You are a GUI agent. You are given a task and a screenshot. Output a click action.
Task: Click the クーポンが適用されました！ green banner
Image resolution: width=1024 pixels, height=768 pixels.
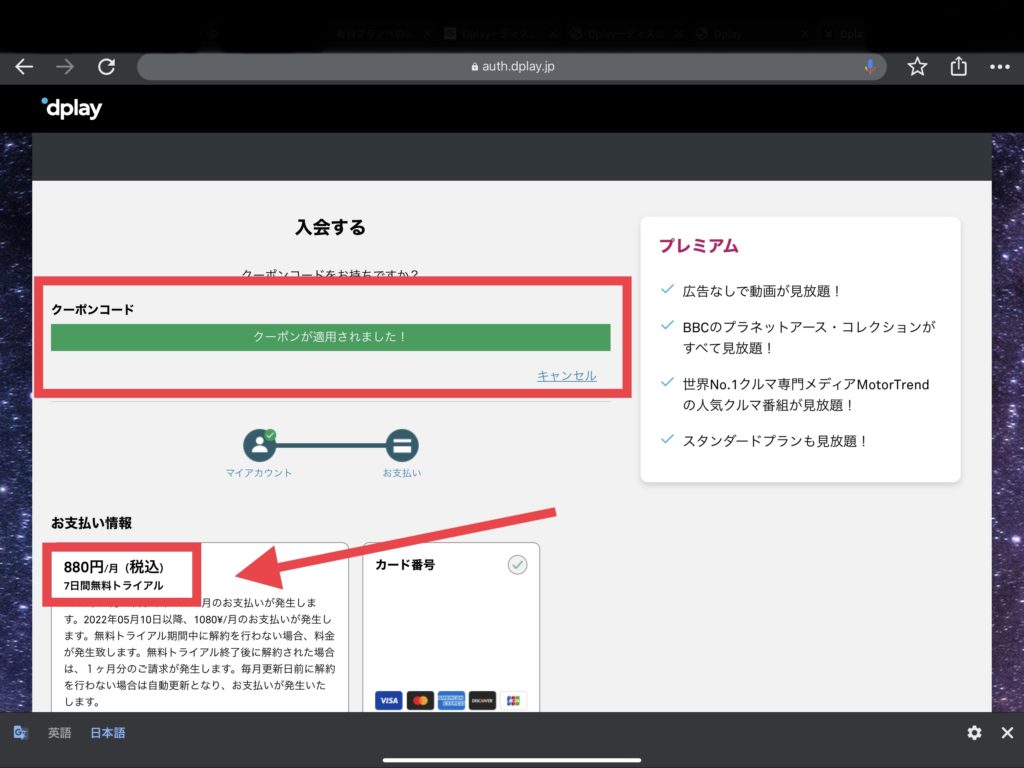pyautogui.click(x=330, y=337)
